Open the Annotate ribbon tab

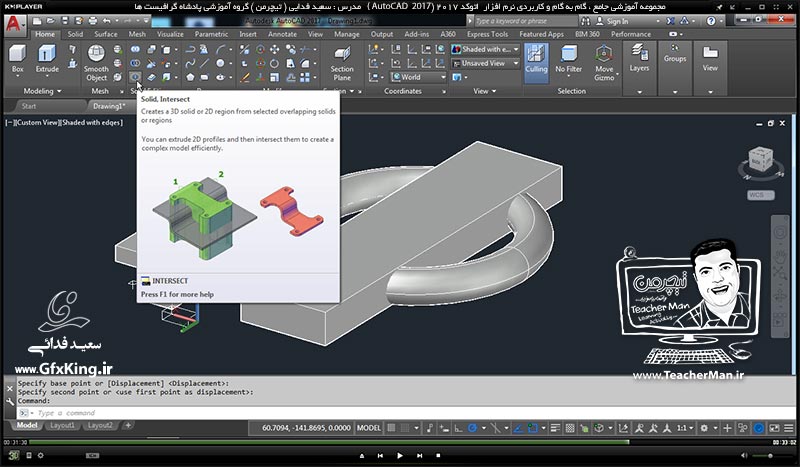[282, 34]
